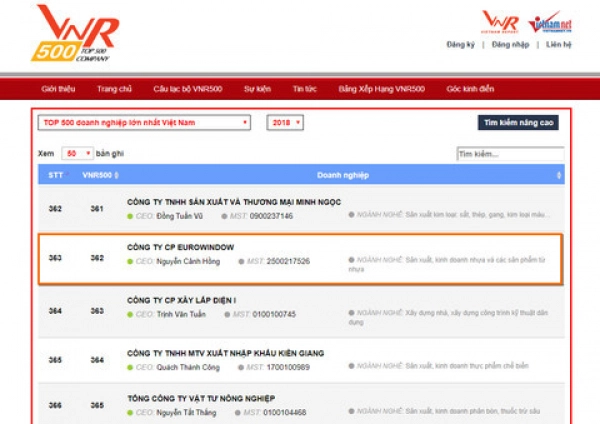
Task: Click tax code 0100104468
Action: 284,413
